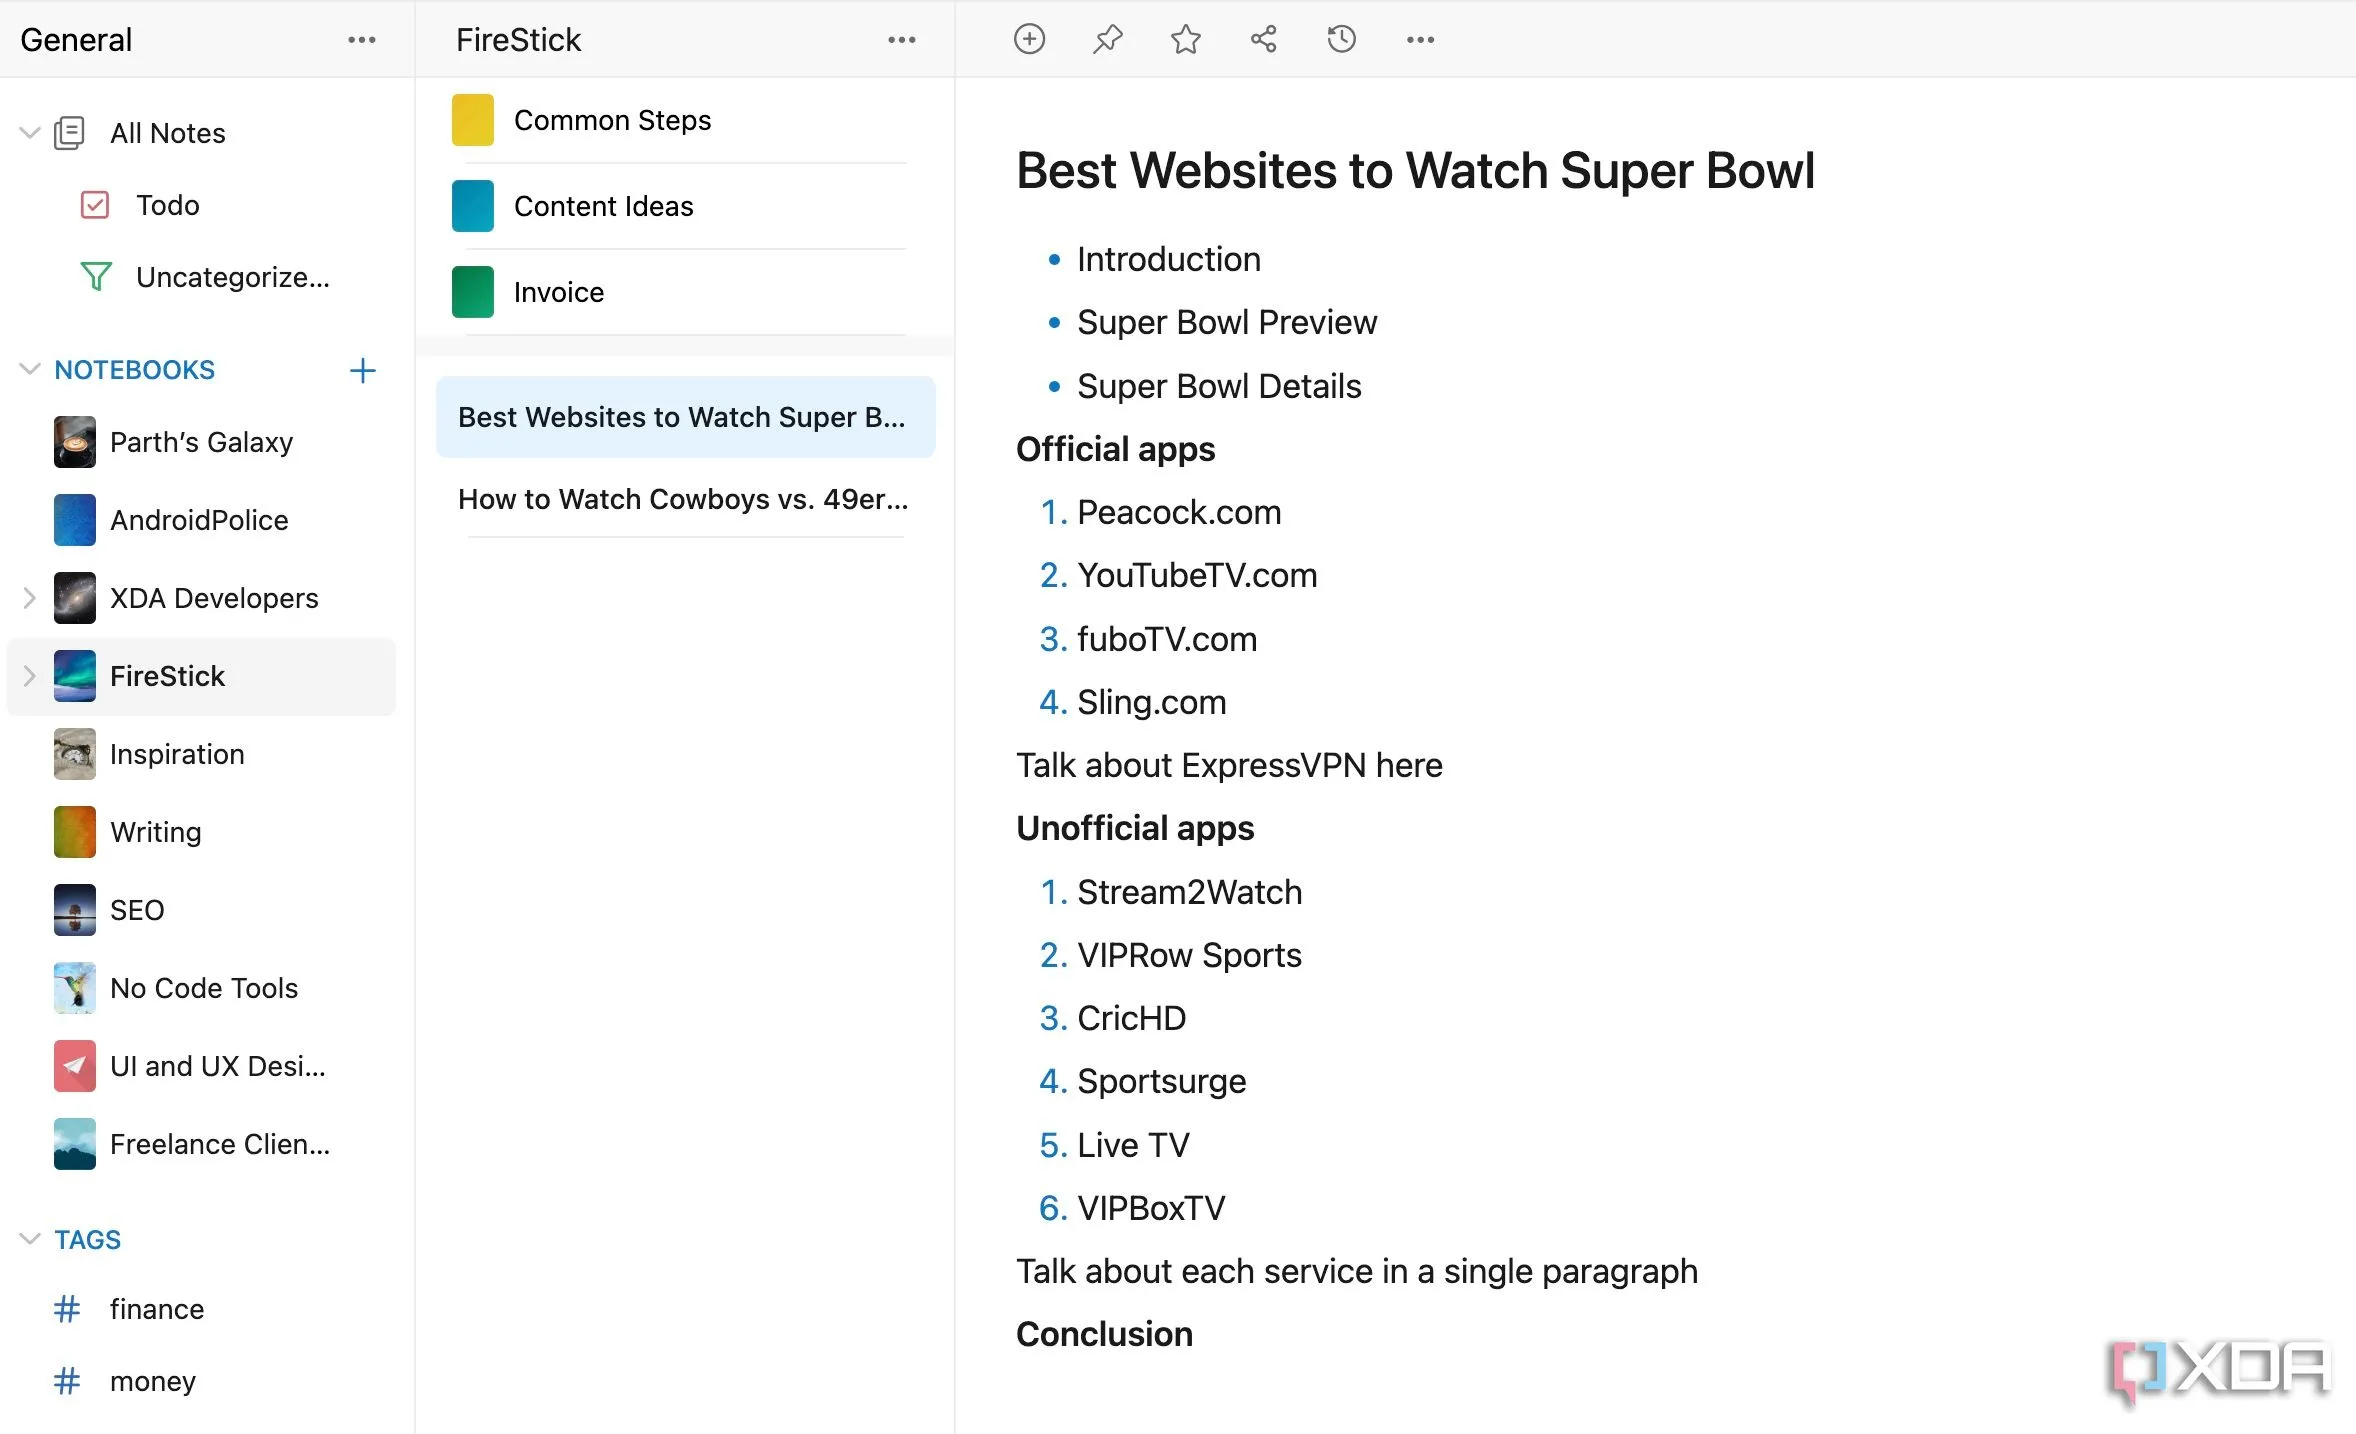Add a notebook with plus icon
Viewport: 2356px width, 1434px height.
(362, 371)
